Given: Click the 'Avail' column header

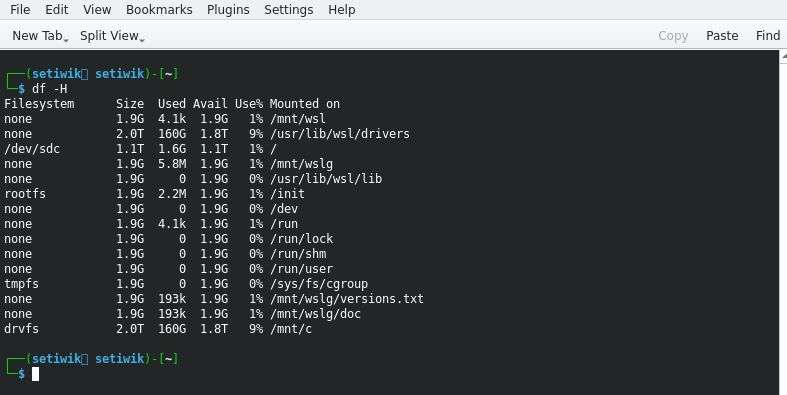Looking at the screenshot, I should click(210, 104).
